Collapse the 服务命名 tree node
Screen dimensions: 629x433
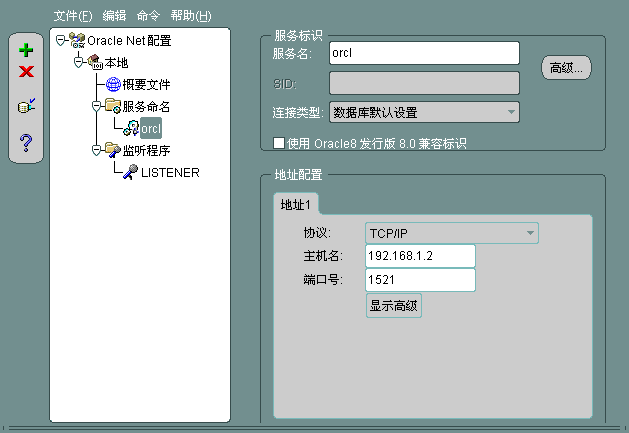(96, 106)
